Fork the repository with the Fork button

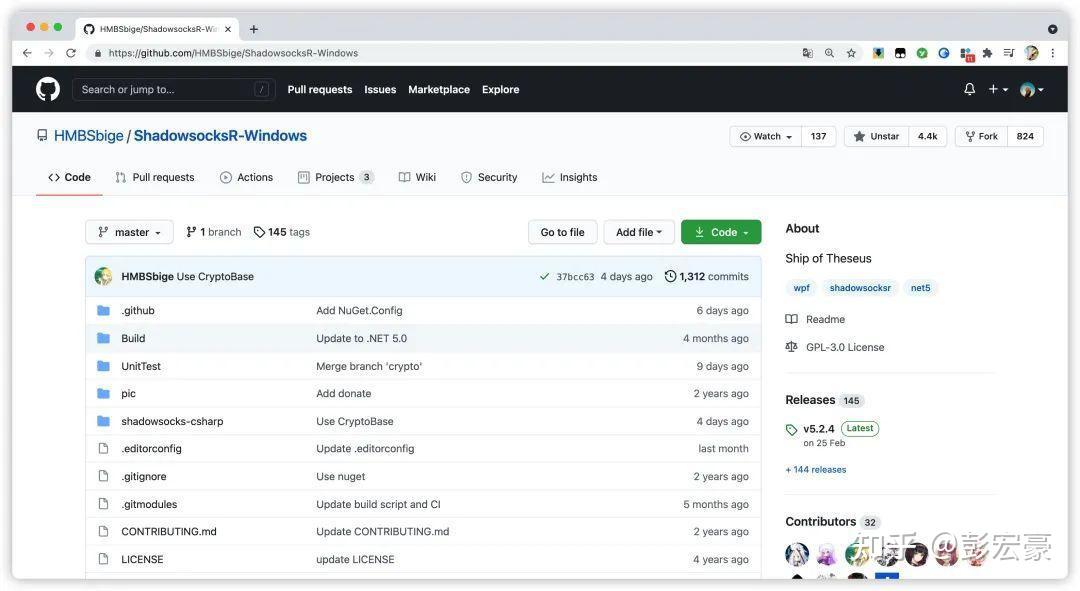pos(981,136)
